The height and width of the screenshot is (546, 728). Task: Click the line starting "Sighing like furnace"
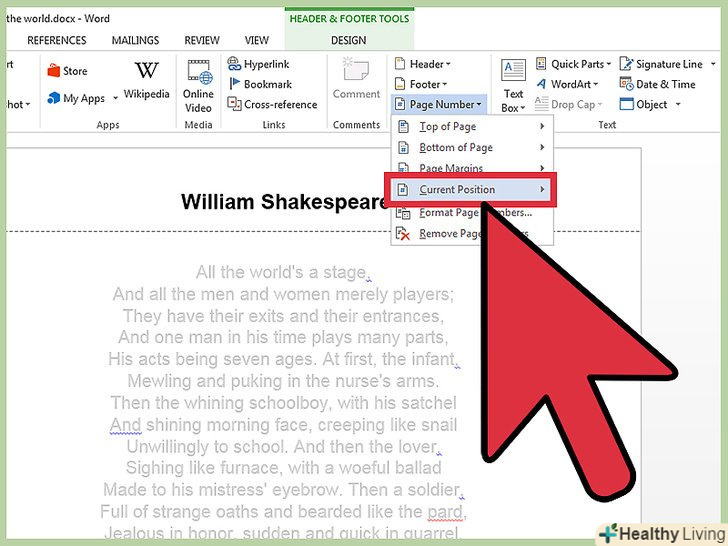pyautogui.click(x=283, y=468)
